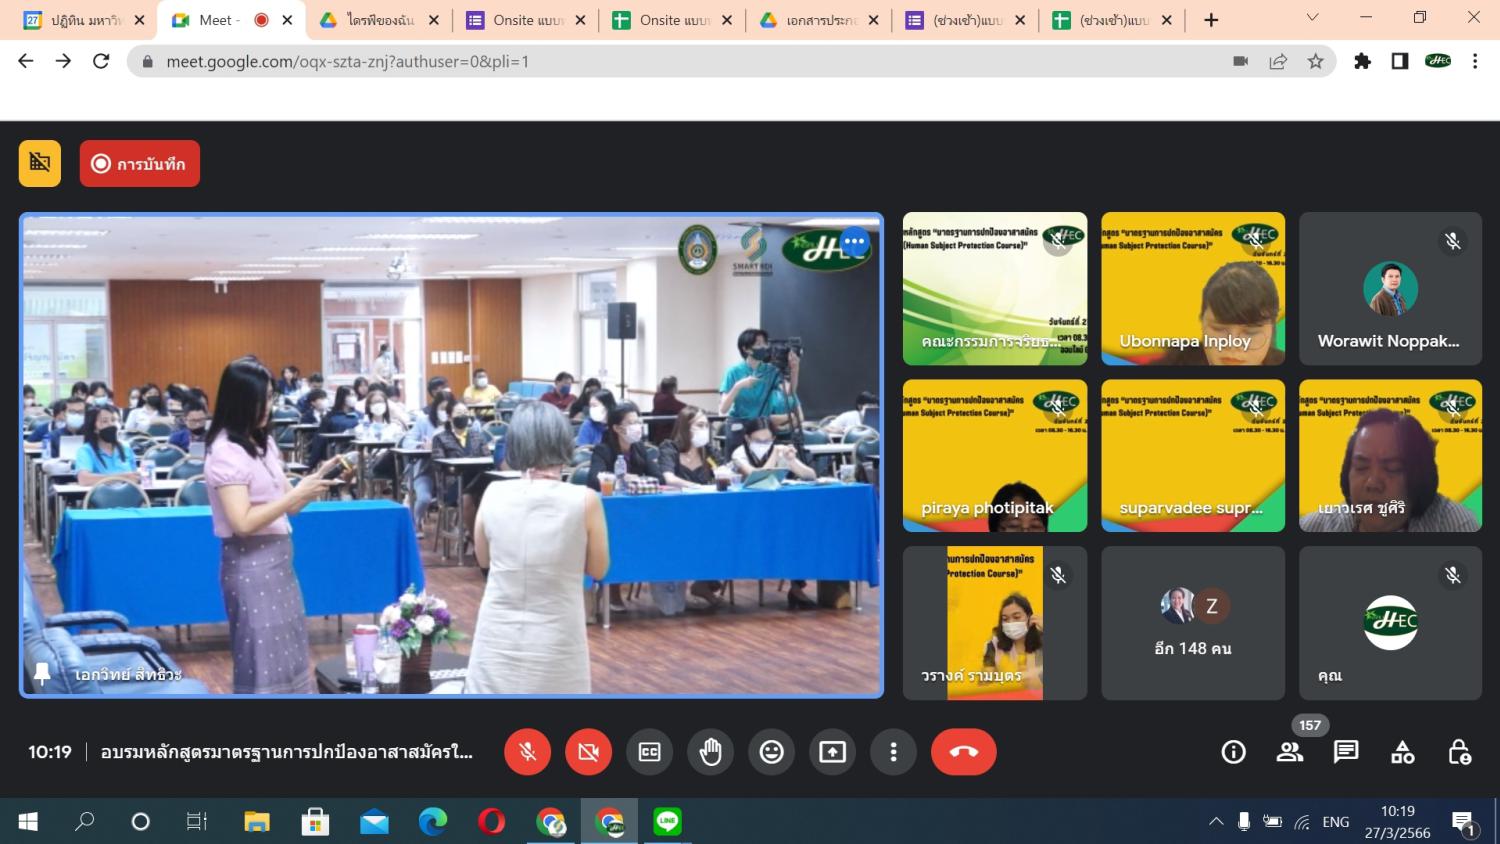
Task: Turn on the camera
Action: pyautogui.click(x=588, y=752)
